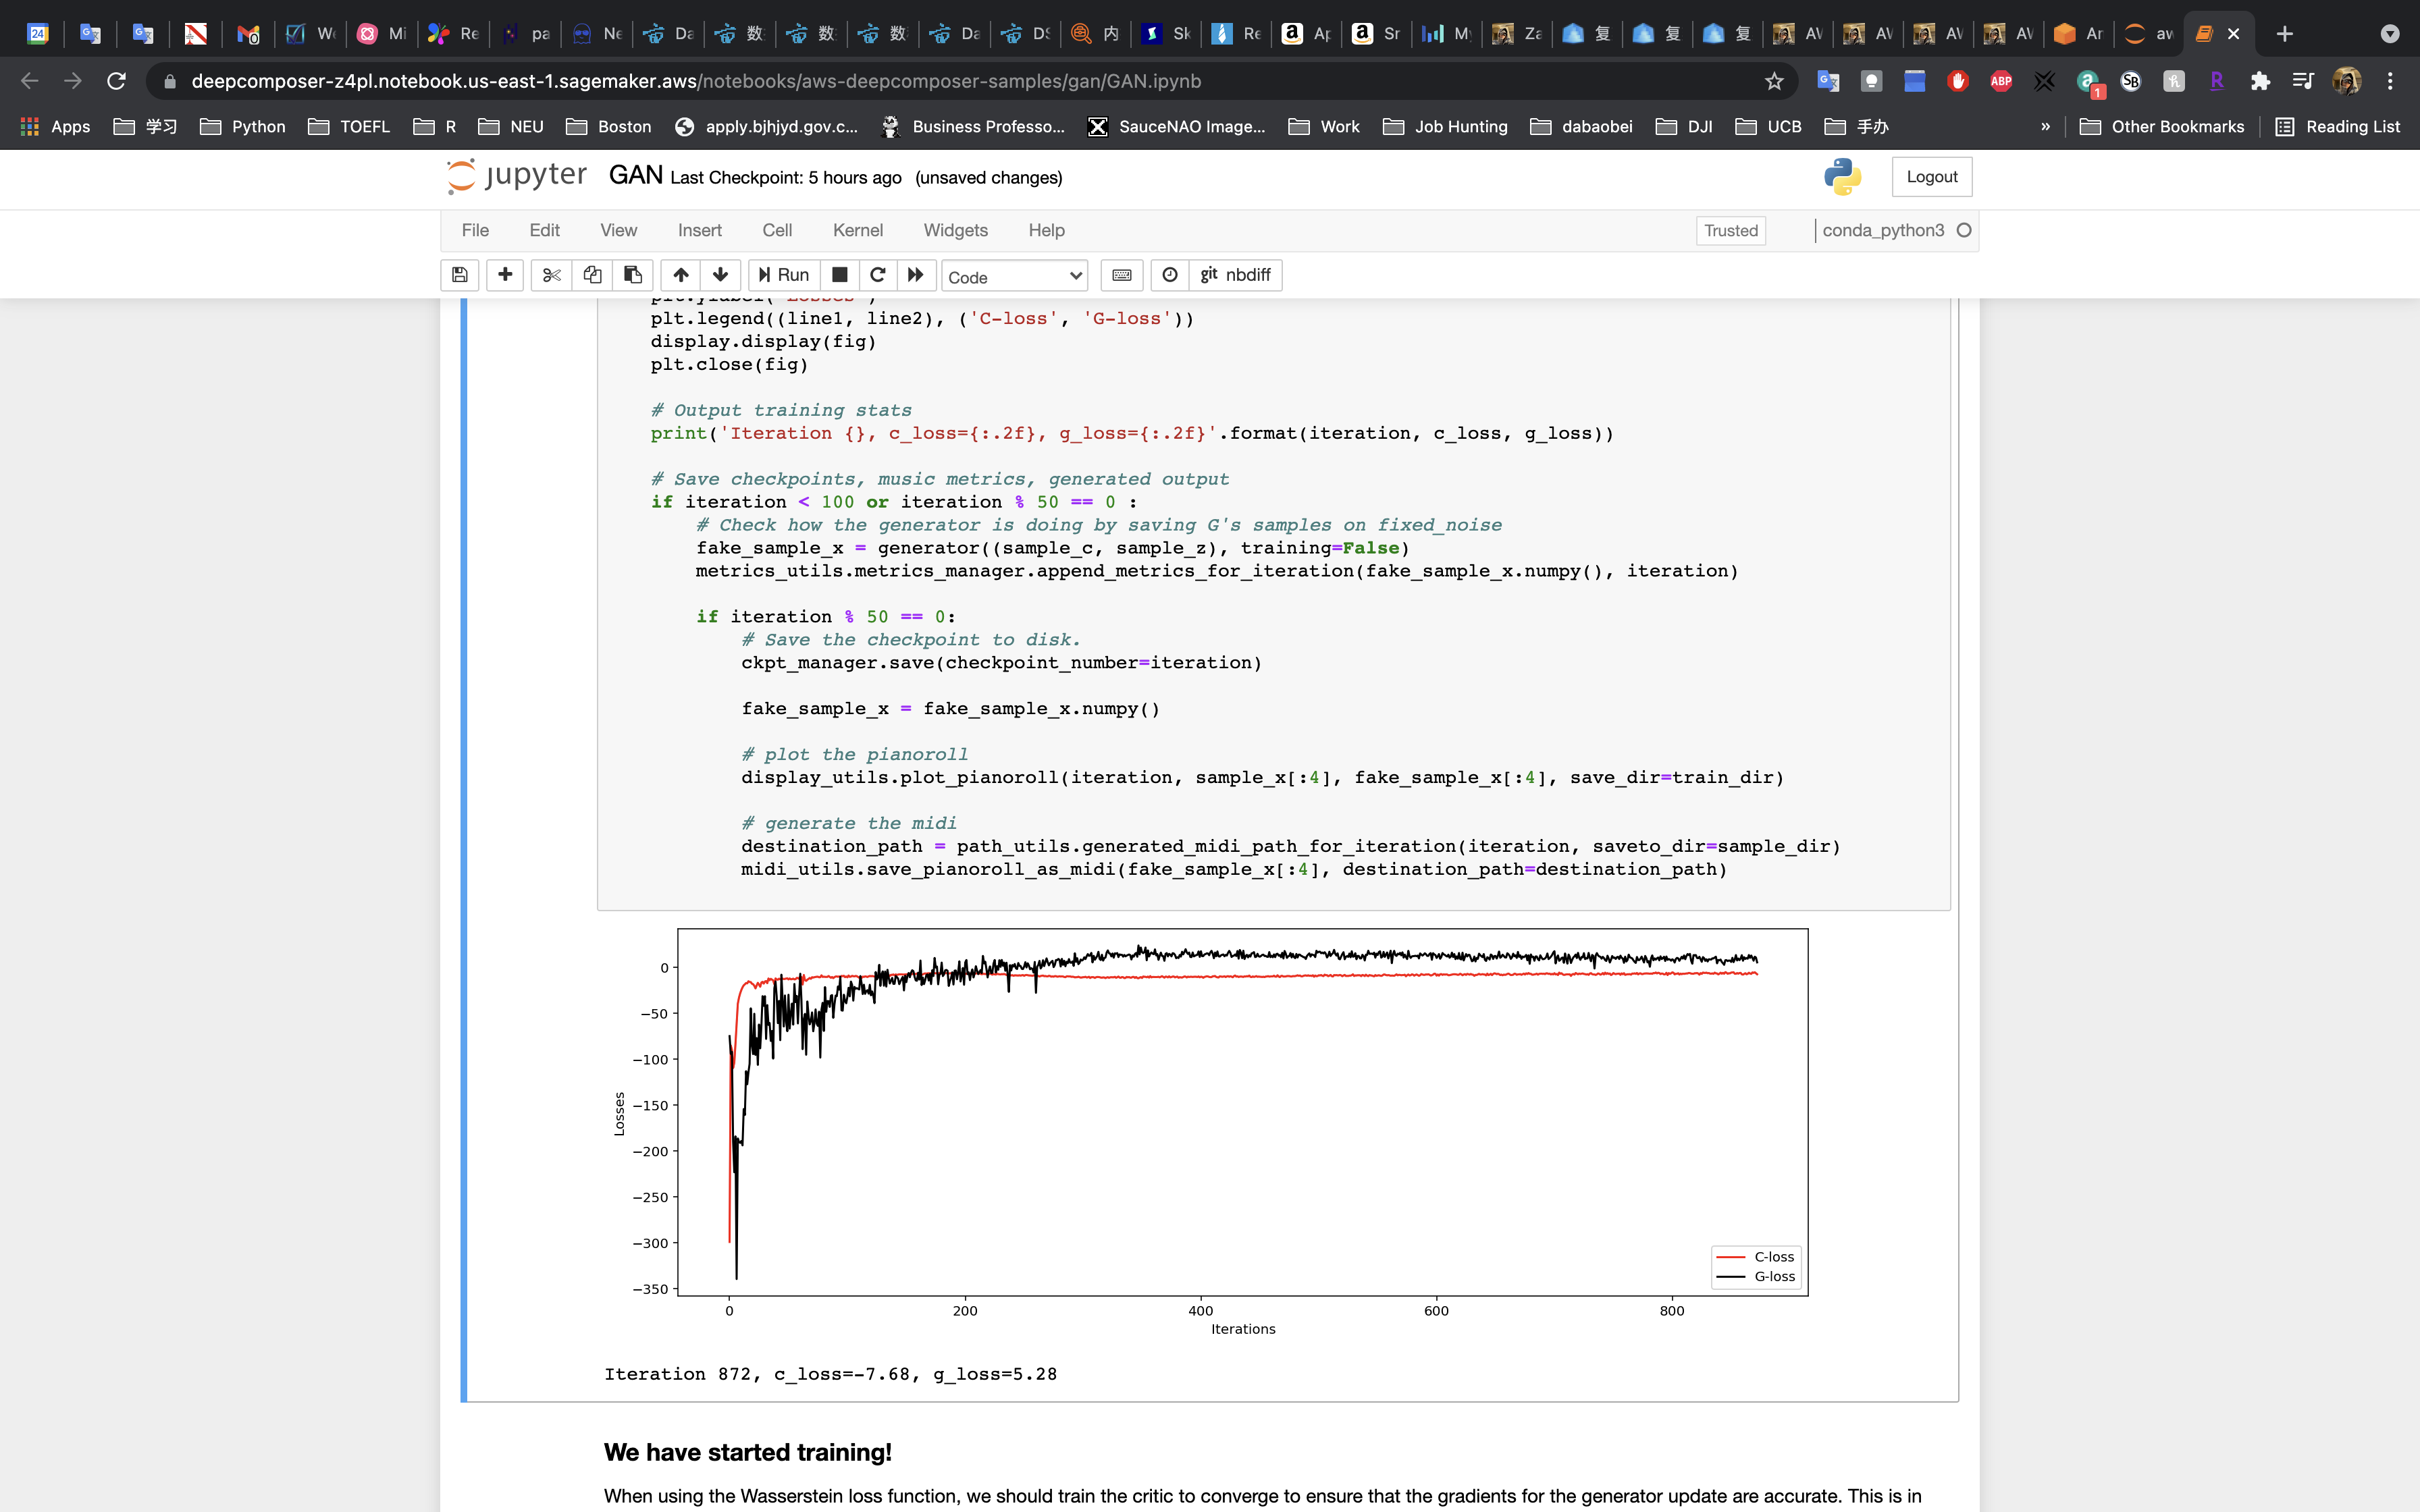Click the save and checkpoint icon

click(x=460, y=275)
